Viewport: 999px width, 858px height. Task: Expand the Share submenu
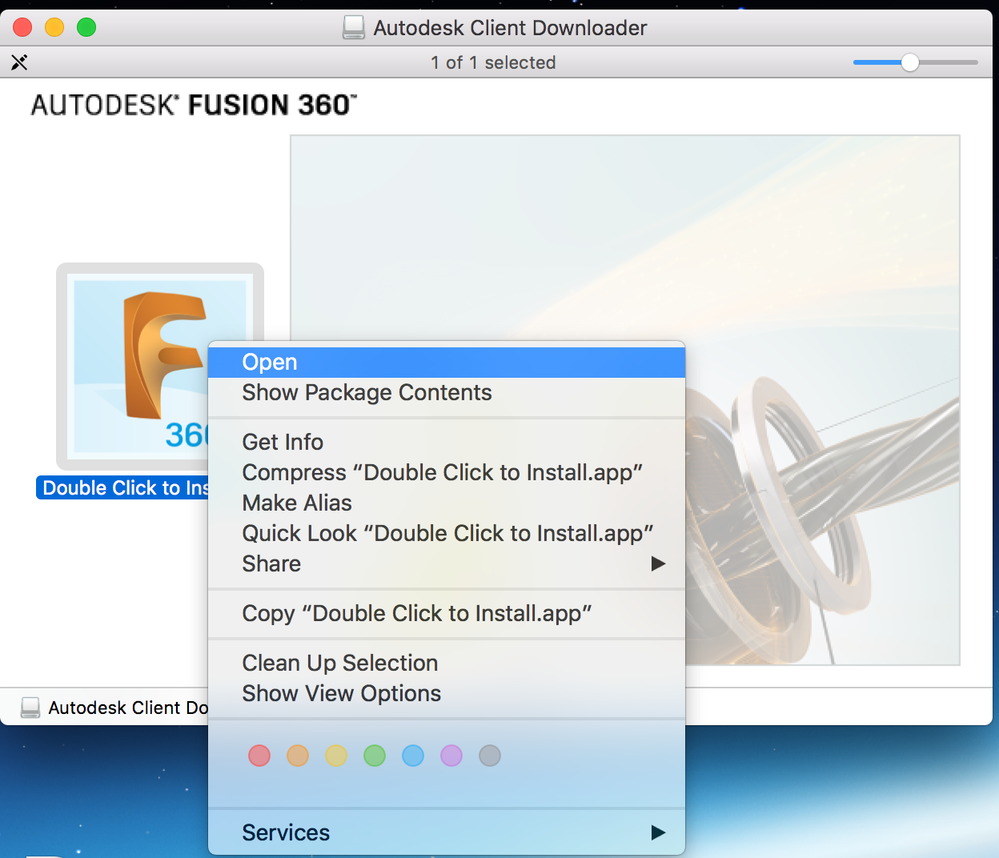(447, 564)
